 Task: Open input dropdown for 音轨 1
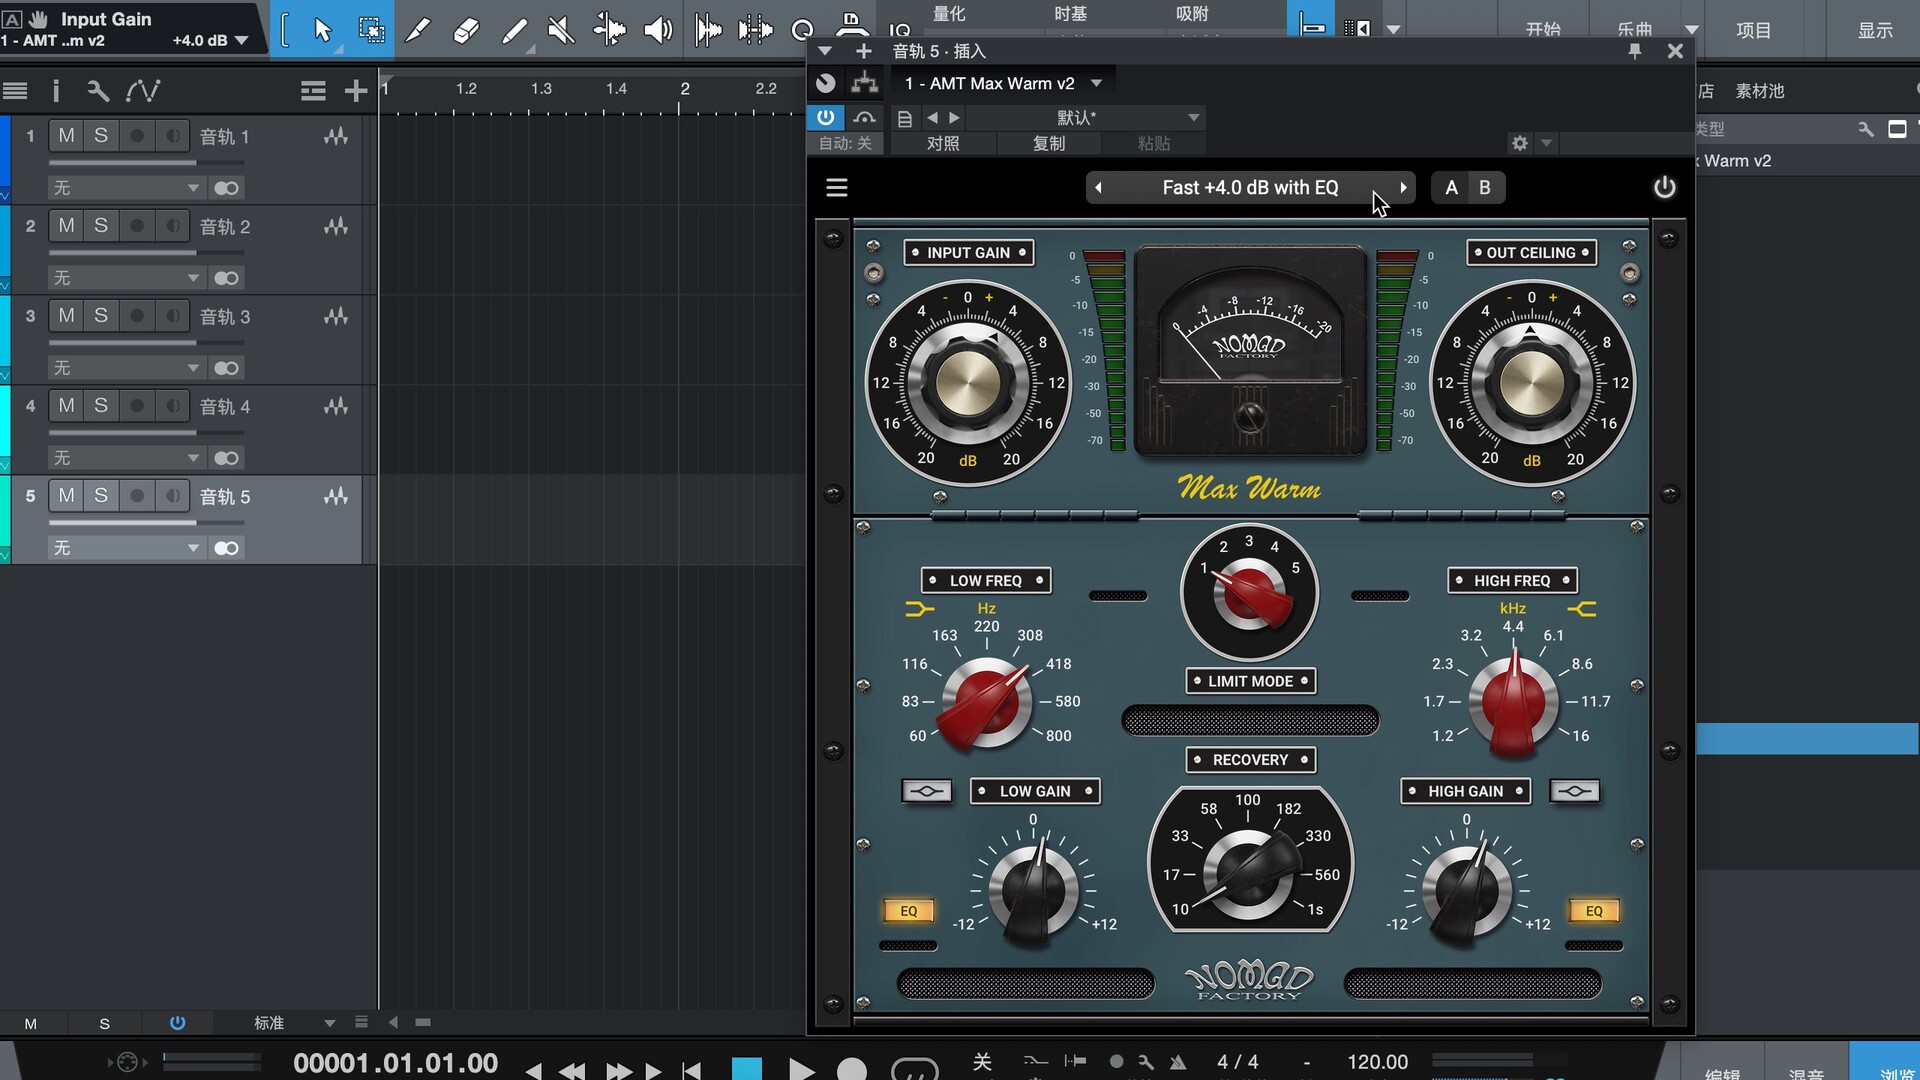126,188
